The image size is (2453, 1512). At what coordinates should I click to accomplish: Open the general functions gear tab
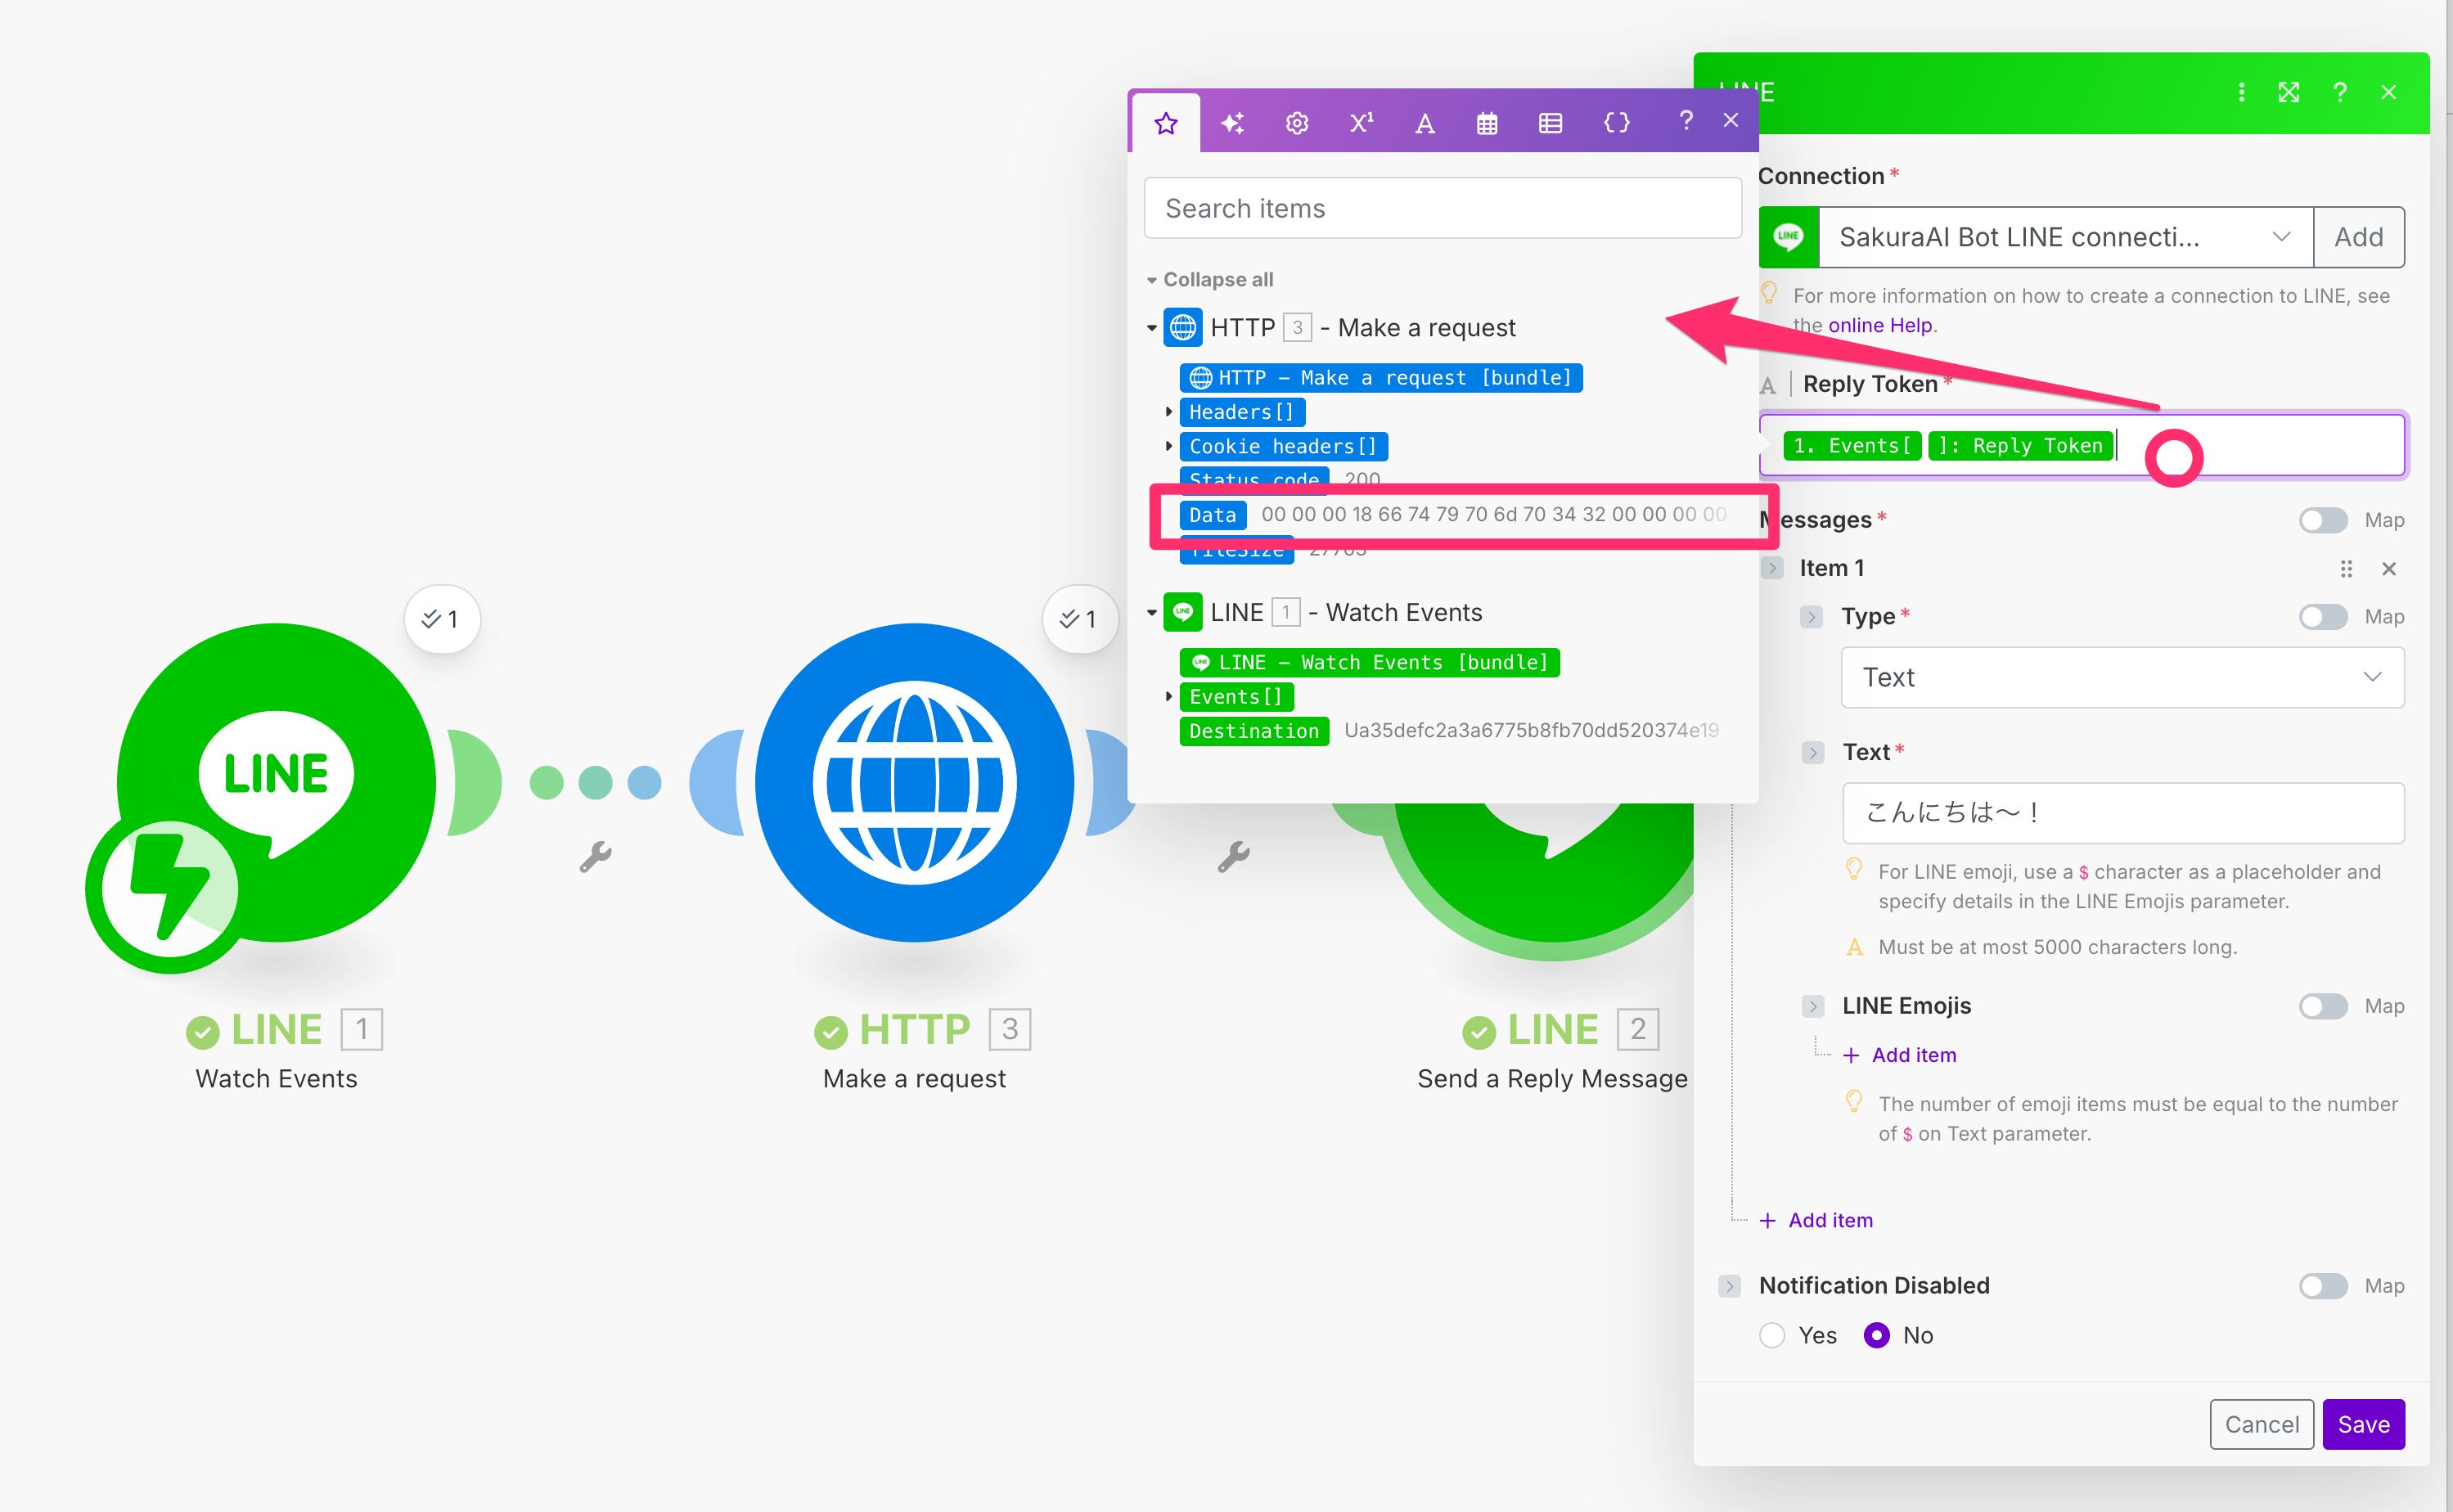pos(1296,123)
